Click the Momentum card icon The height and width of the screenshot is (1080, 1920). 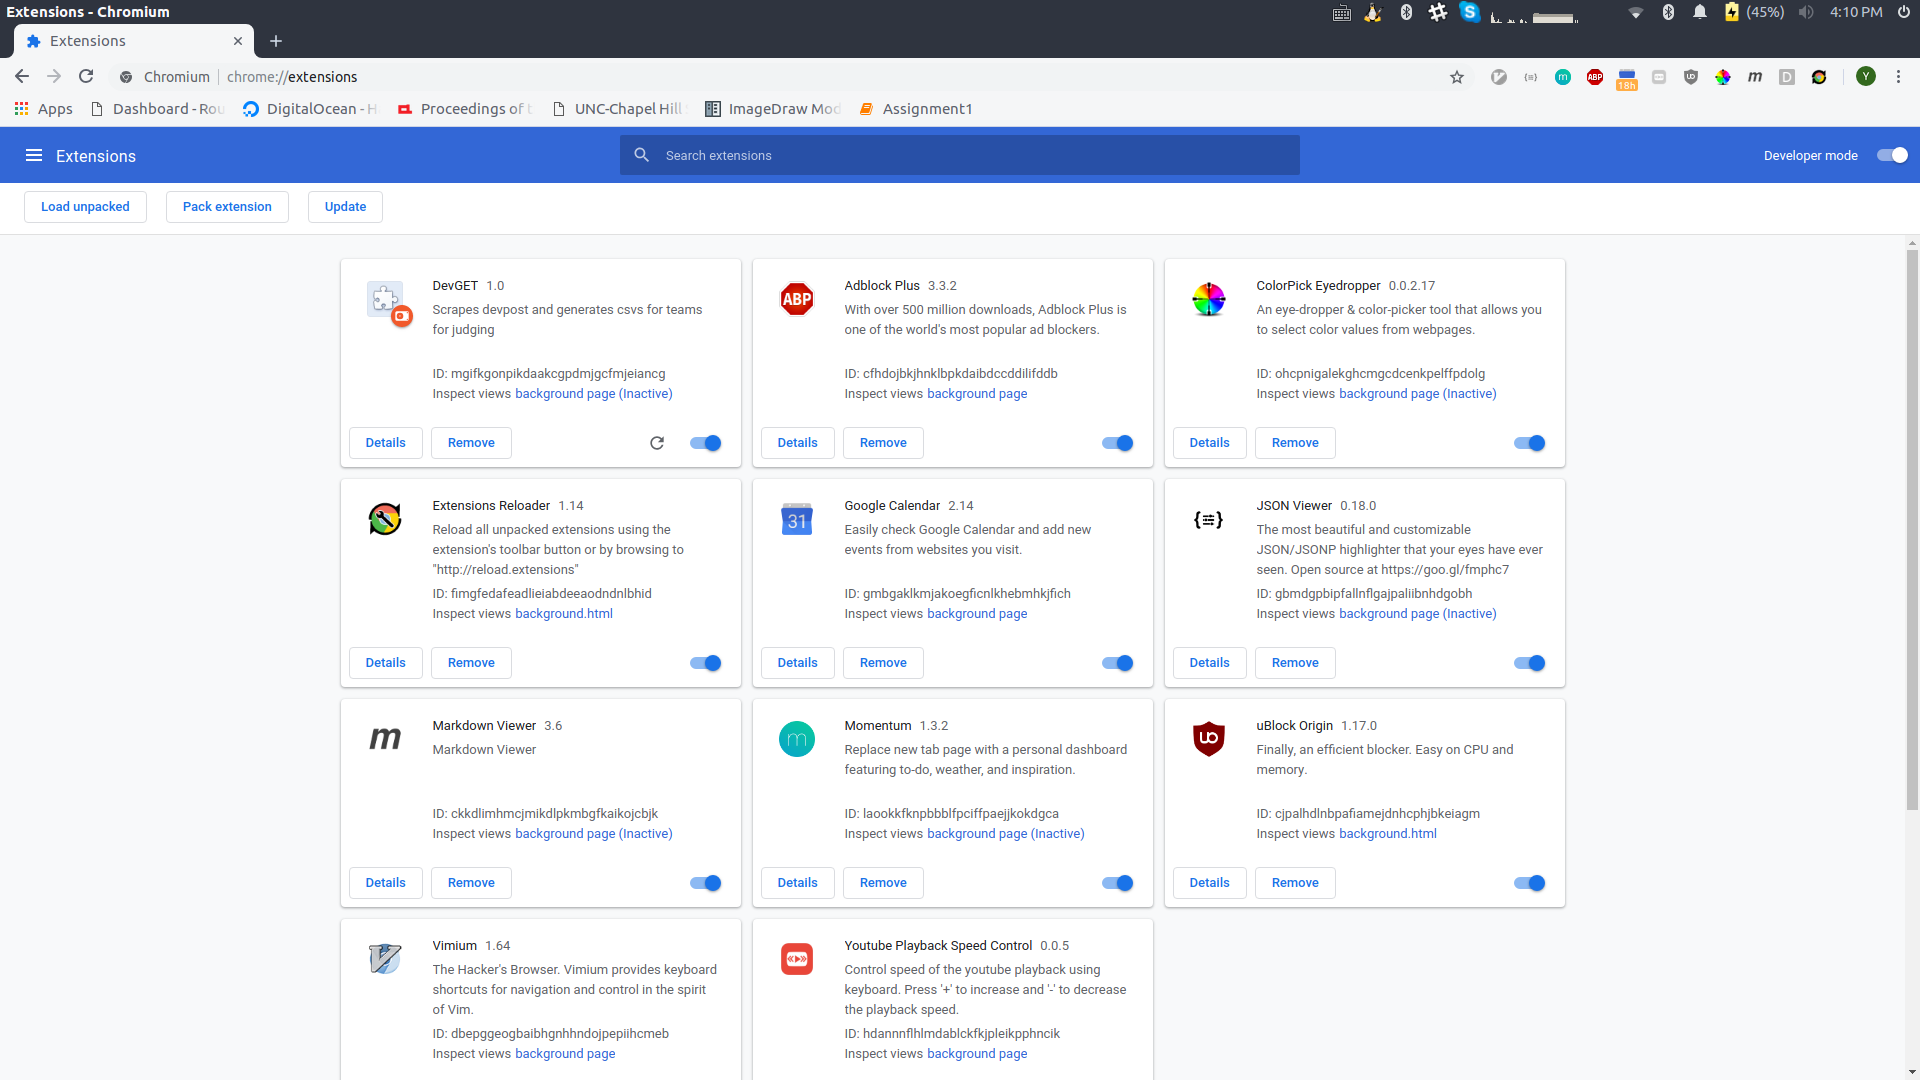[x=797, y=739]
